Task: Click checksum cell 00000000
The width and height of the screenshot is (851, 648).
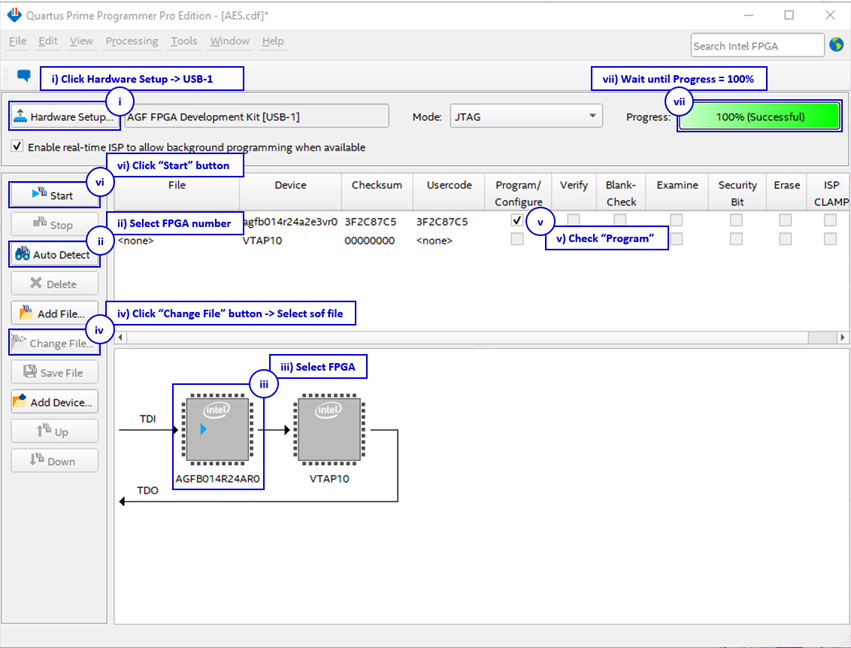Action: (x=370, y=240)
